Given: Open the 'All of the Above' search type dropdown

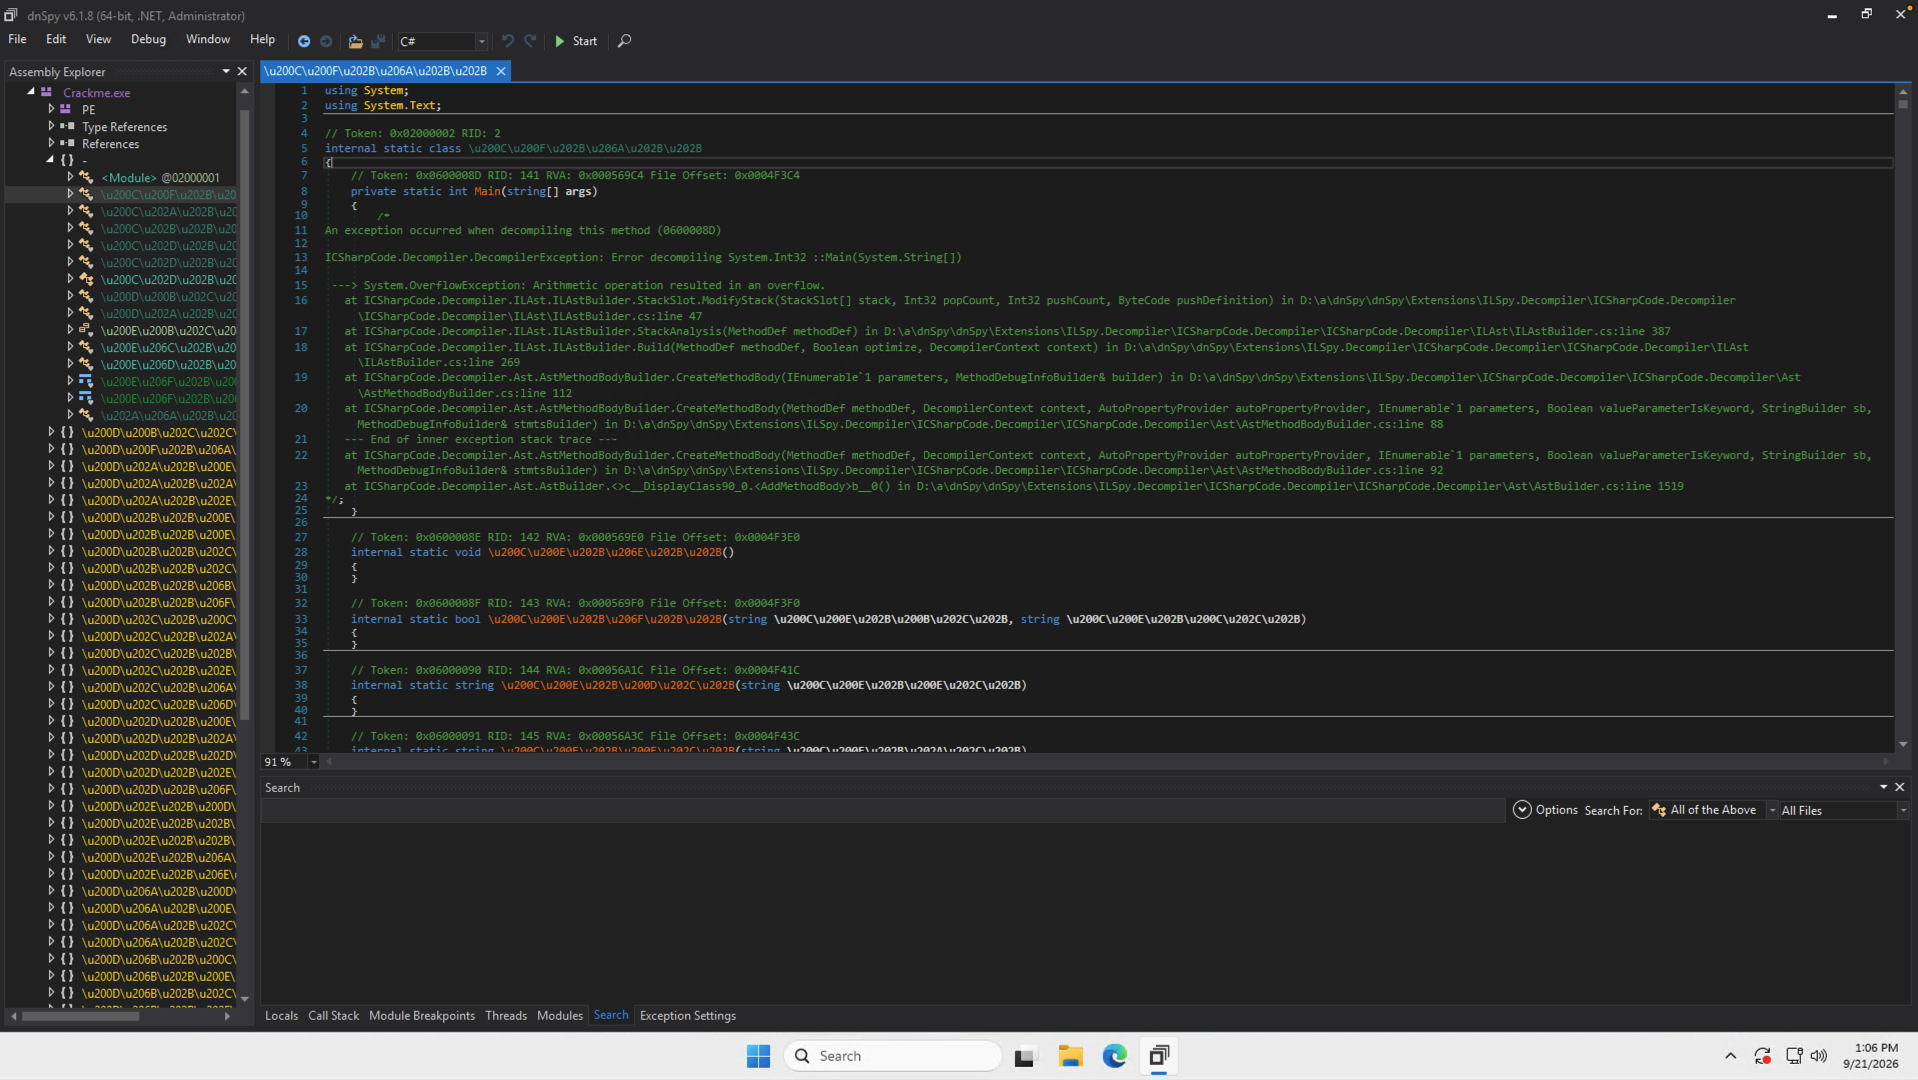Looking at the screenshot, I should [1714, 810].
